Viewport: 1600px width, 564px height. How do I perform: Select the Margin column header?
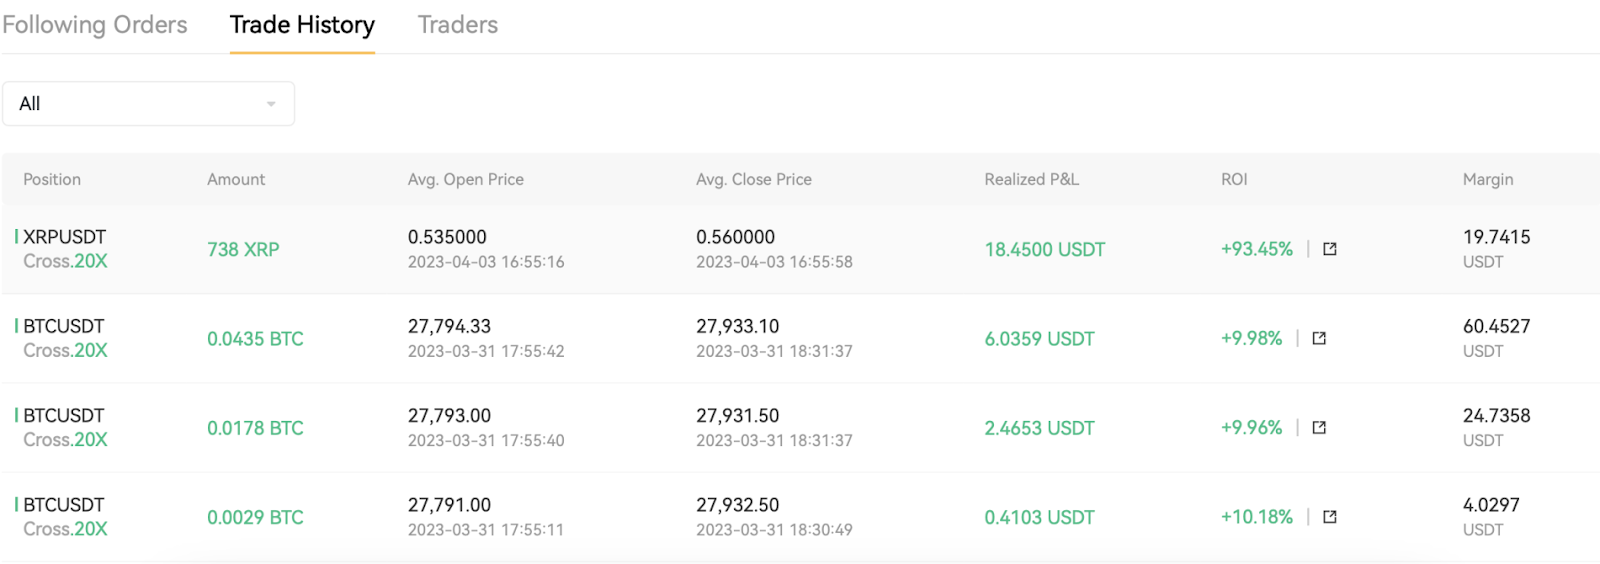tap(1487, 180)
